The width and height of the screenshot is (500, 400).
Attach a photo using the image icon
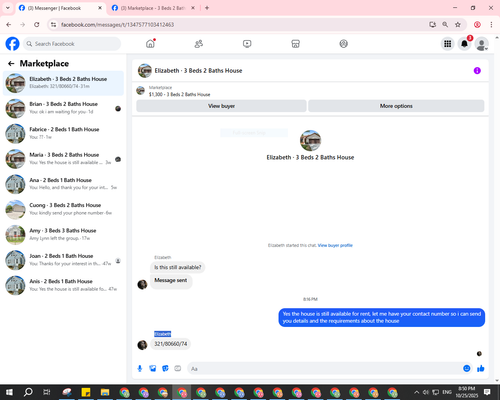click(153, 368)
